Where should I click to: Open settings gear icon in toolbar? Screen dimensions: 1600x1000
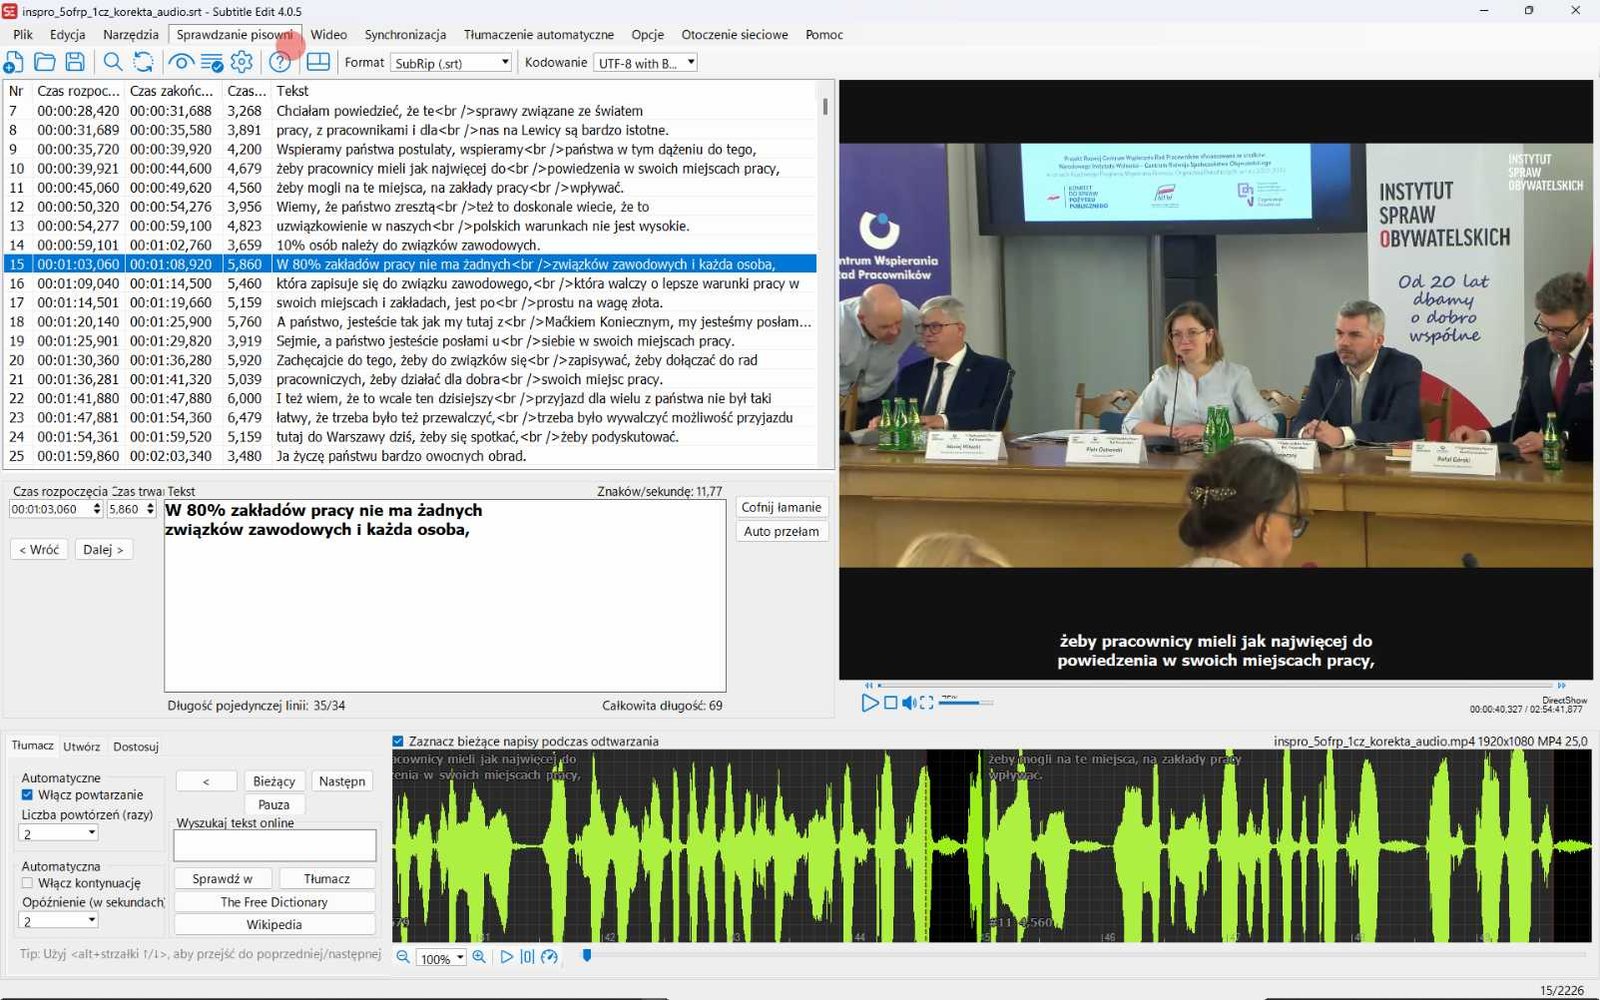pyautogui.click(x=242, y=62)
